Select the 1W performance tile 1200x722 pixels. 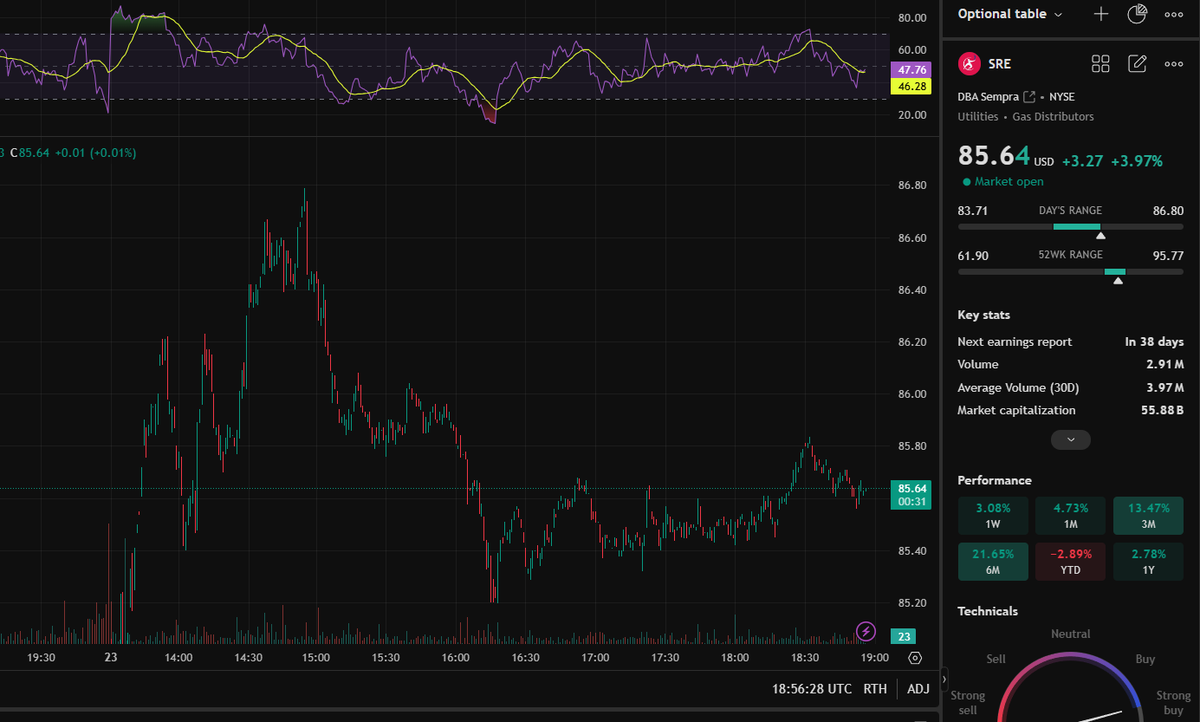[993, 515]
